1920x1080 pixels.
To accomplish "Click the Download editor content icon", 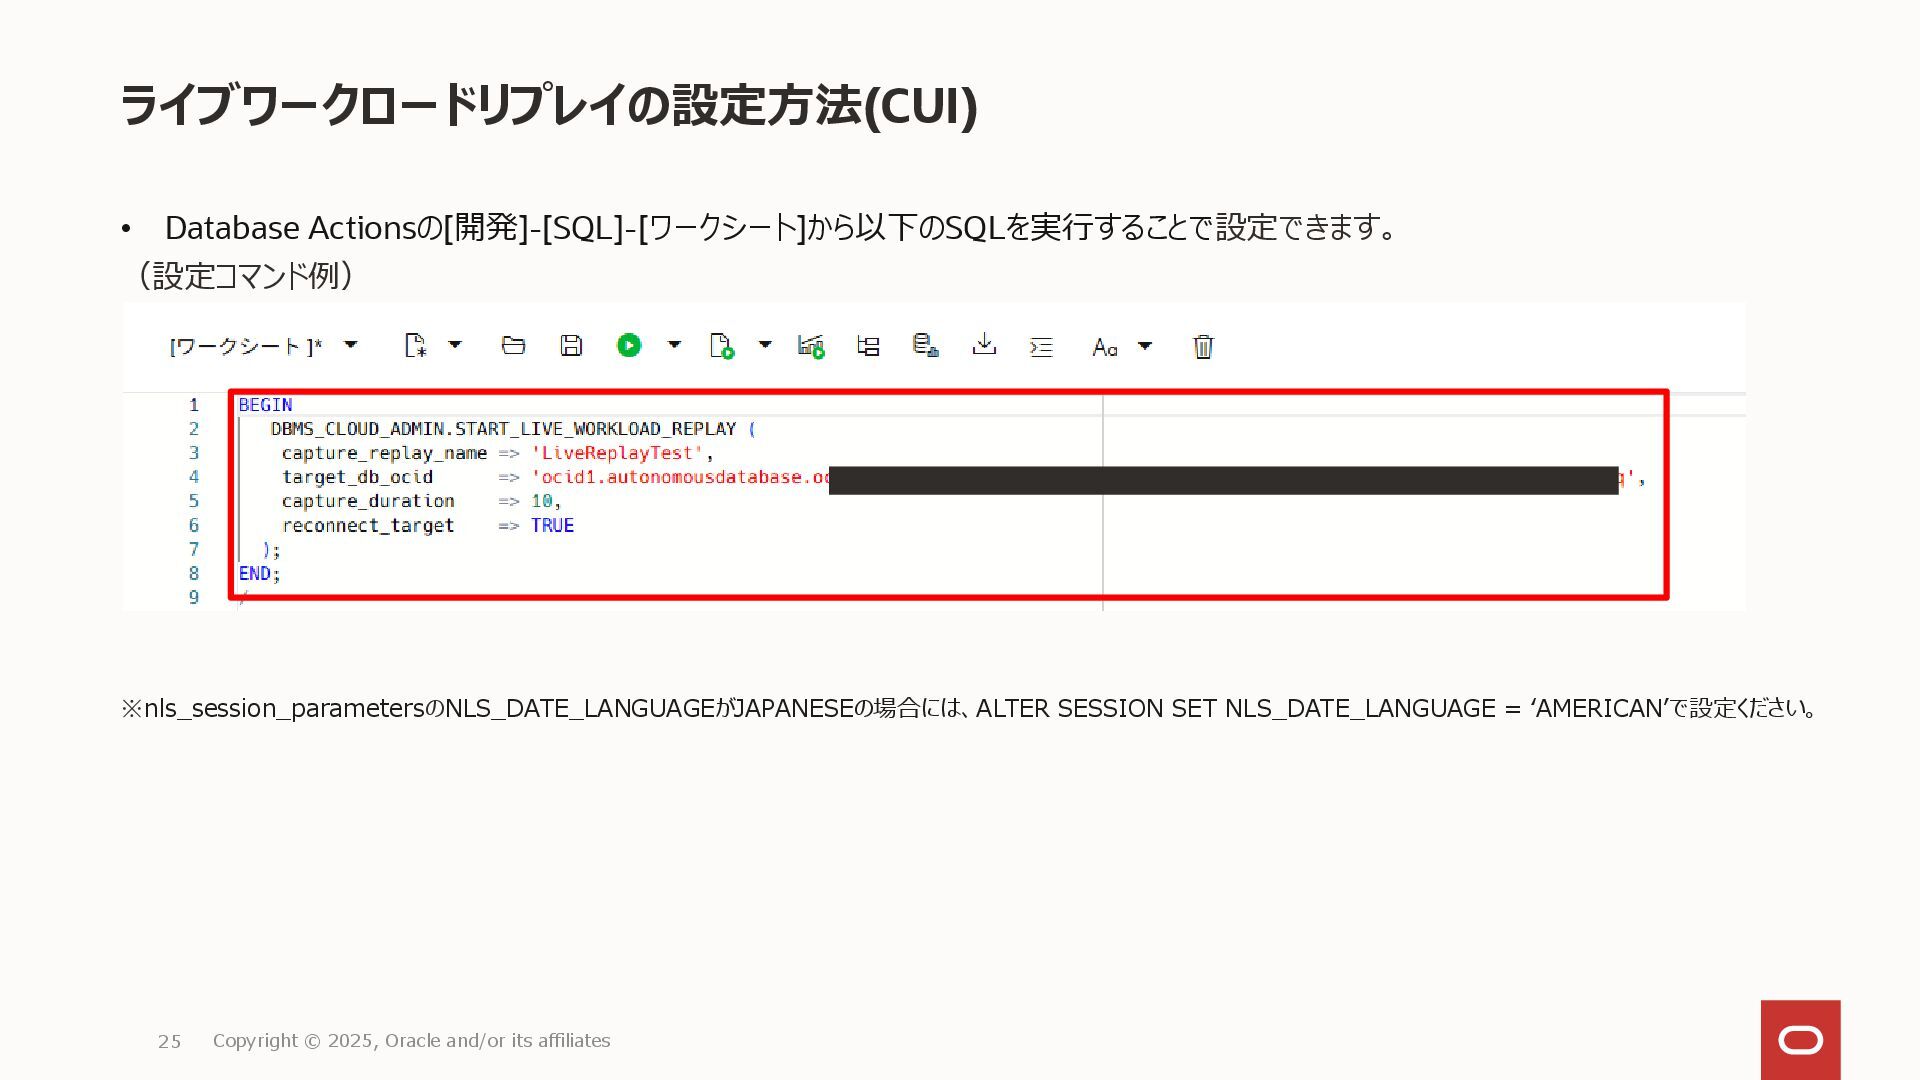I will coord(984,345).
